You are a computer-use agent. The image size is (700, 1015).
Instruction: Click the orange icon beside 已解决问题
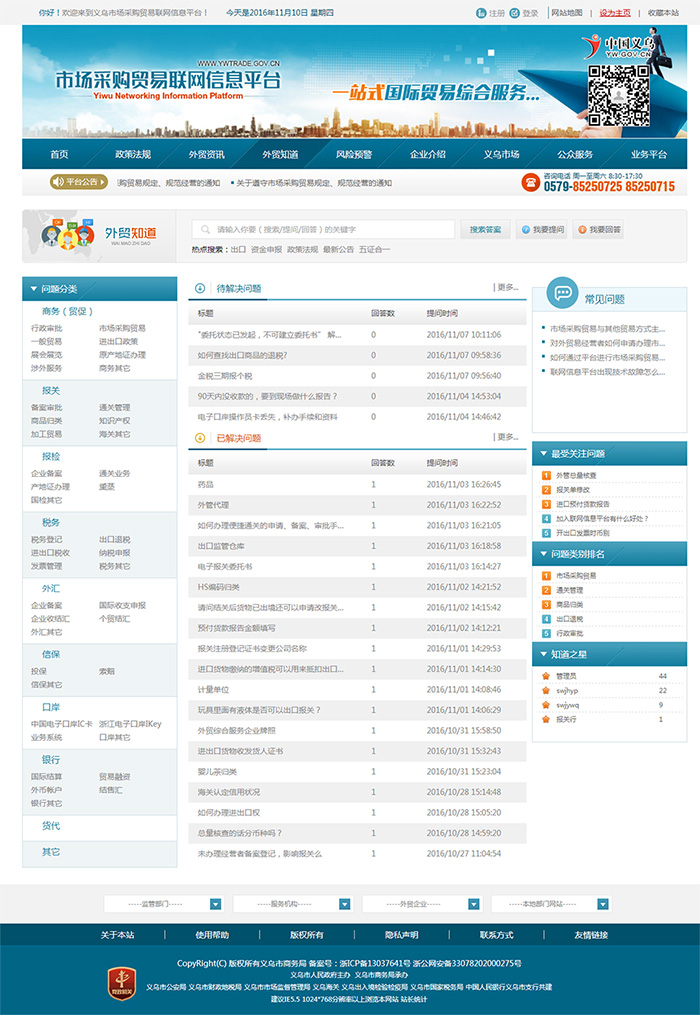pos(198,438)
